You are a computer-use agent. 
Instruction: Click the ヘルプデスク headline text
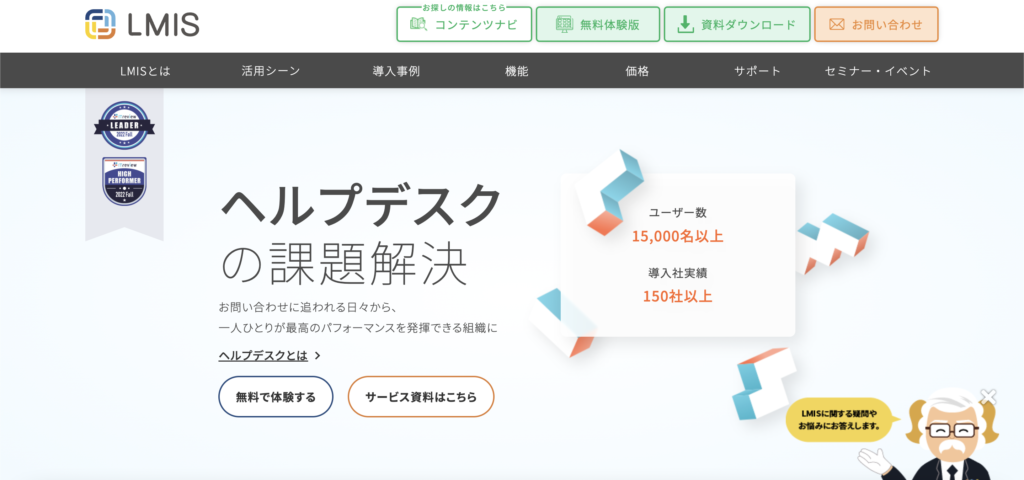(360, 205)
